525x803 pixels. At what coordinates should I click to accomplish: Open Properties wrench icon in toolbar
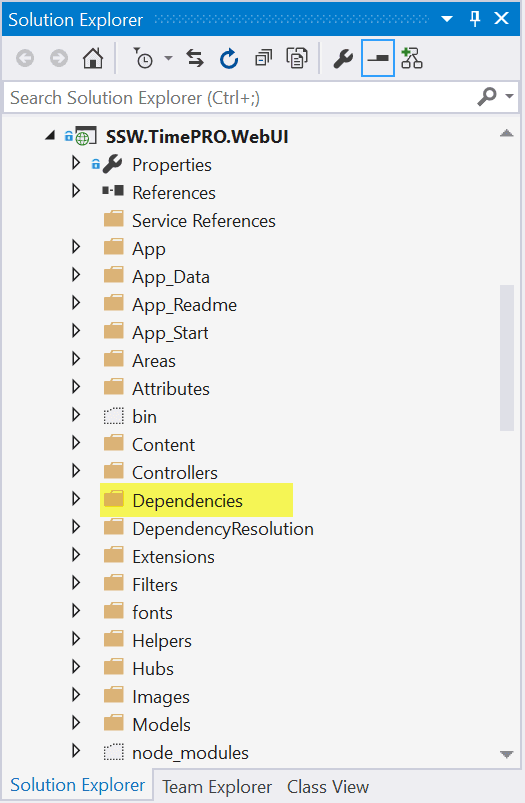coord(343,58)
